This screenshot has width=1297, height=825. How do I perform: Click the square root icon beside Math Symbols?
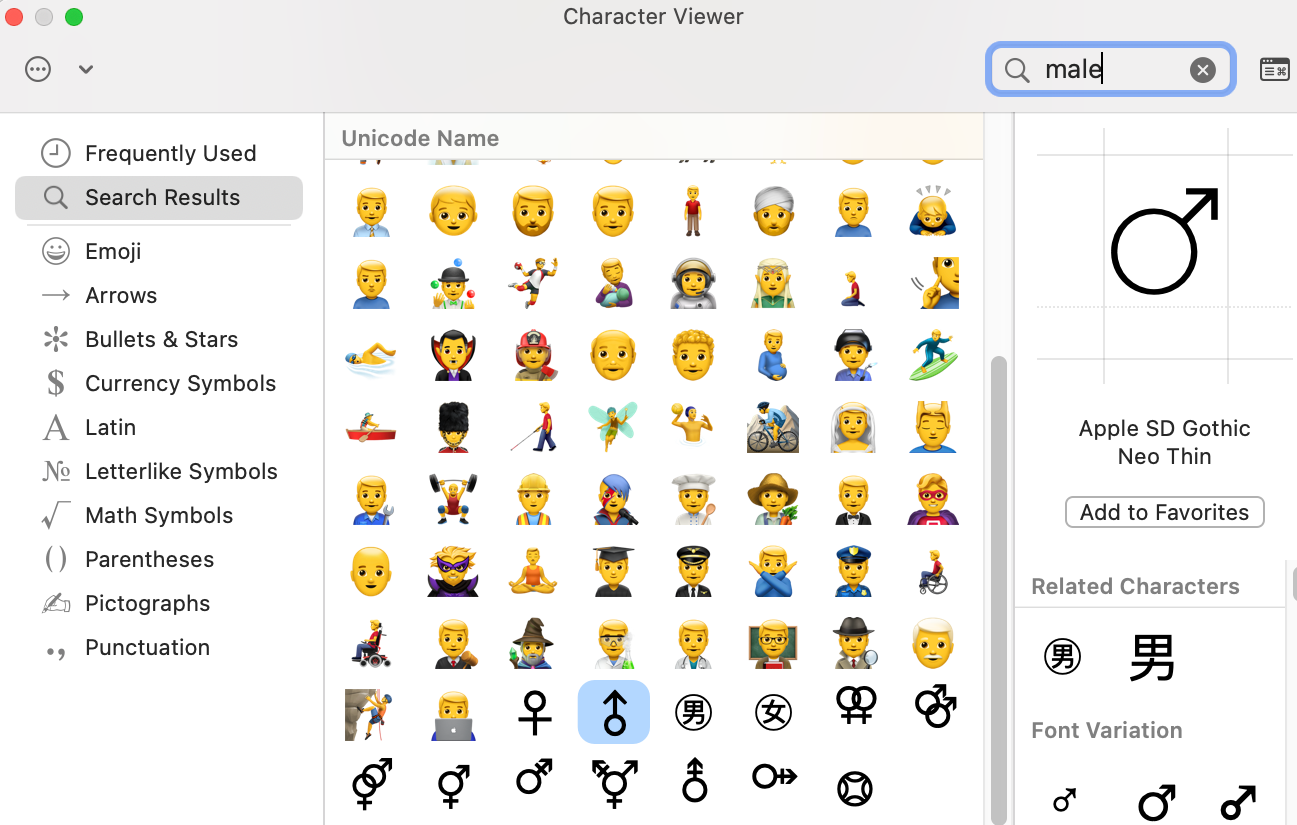tap(56, 515)
